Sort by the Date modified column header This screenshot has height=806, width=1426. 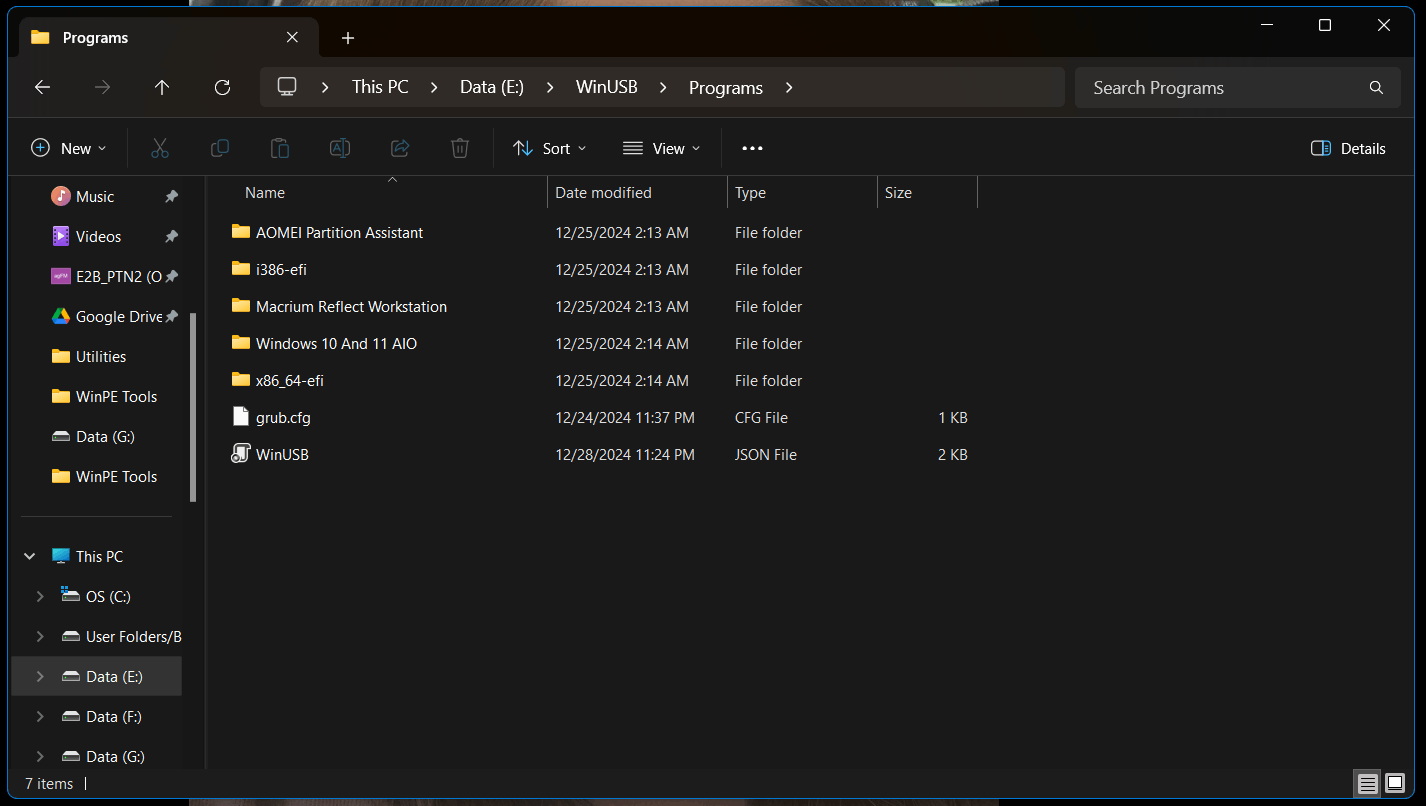(x=638, y=193)
